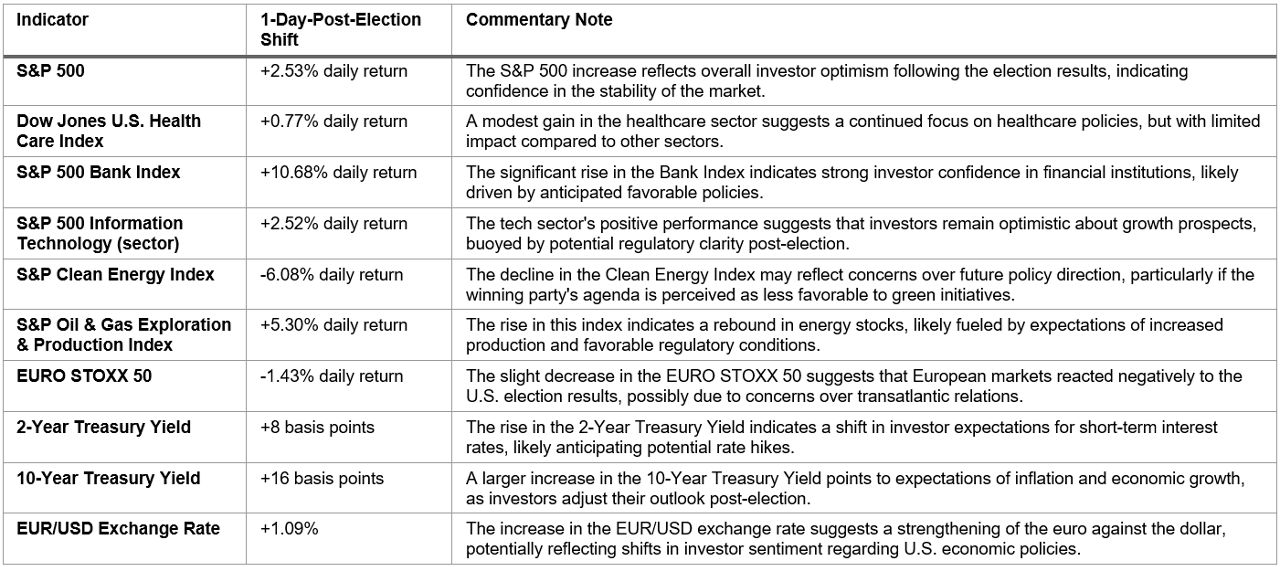Viewport: 1280px width, 567px height.
Task: Click the +0.77% daily return value
Action: pyautogui.click(x=334, y=121)
